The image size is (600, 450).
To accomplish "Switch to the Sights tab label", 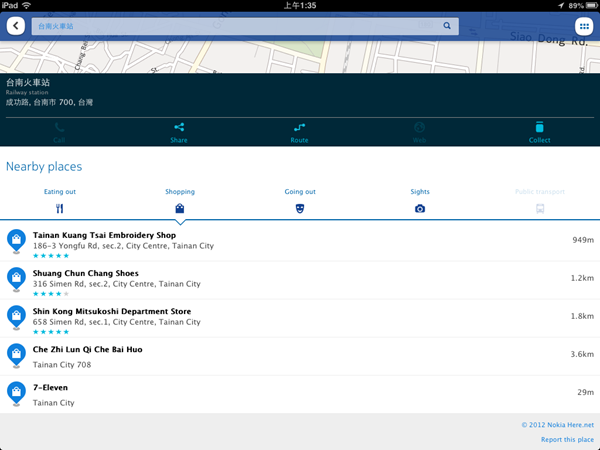I will pyautogui.click(x=420, y=192).
